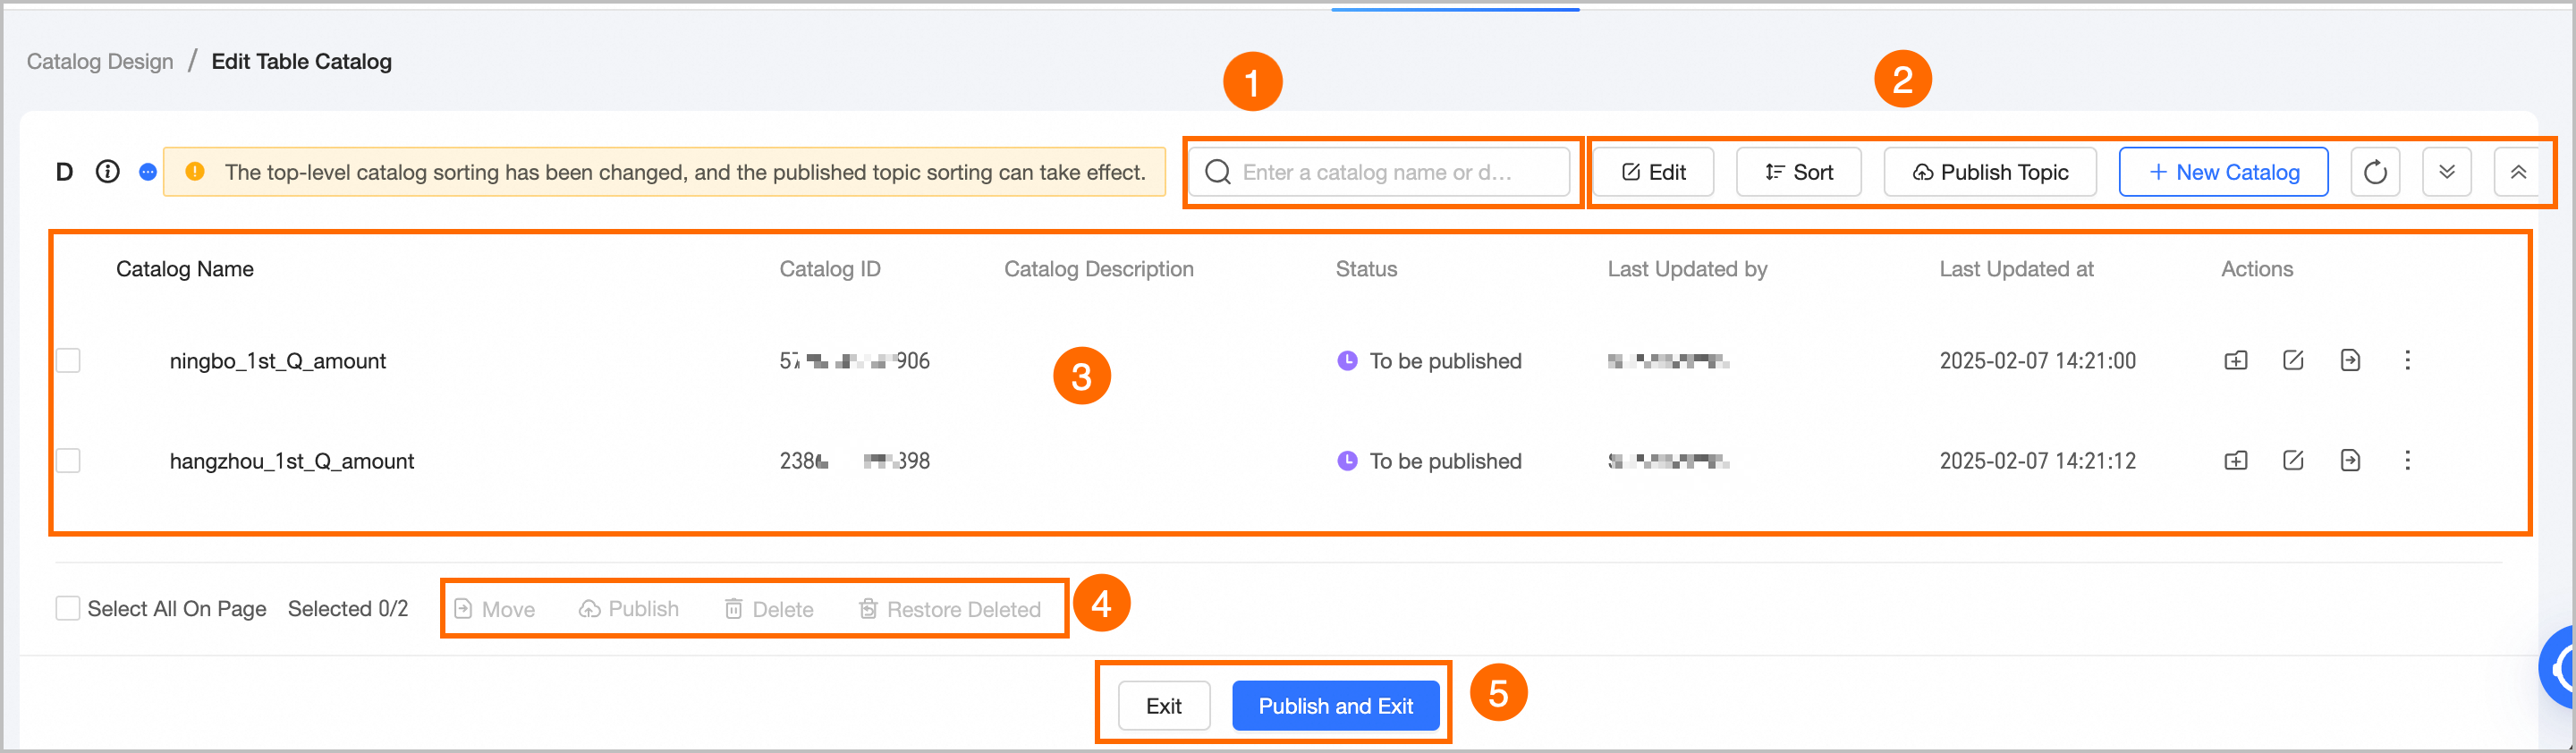Image resolution: width=2576 pixels, height=753 pixels.
Task: Click the Status column header
Action: [1366, 269]
